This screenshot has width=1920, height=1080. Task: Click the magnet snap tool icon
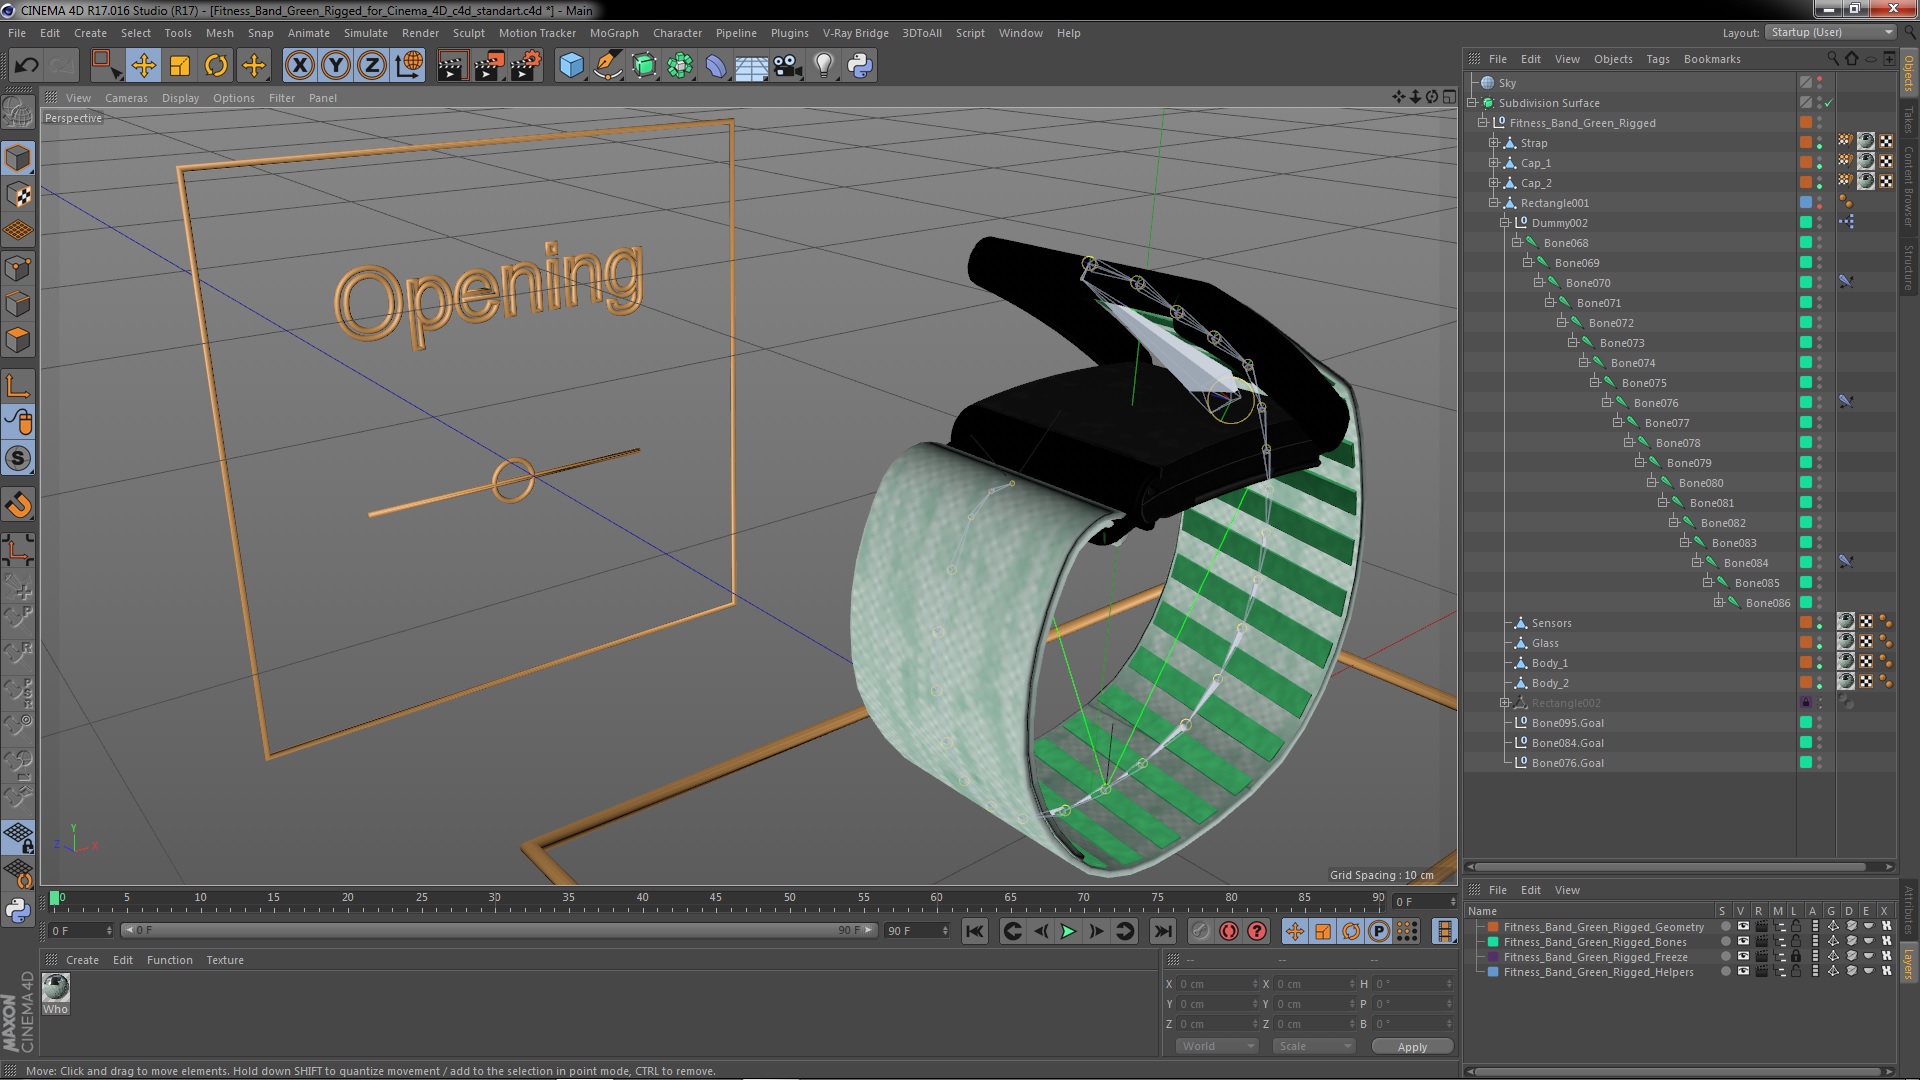(x=18, y=505)
